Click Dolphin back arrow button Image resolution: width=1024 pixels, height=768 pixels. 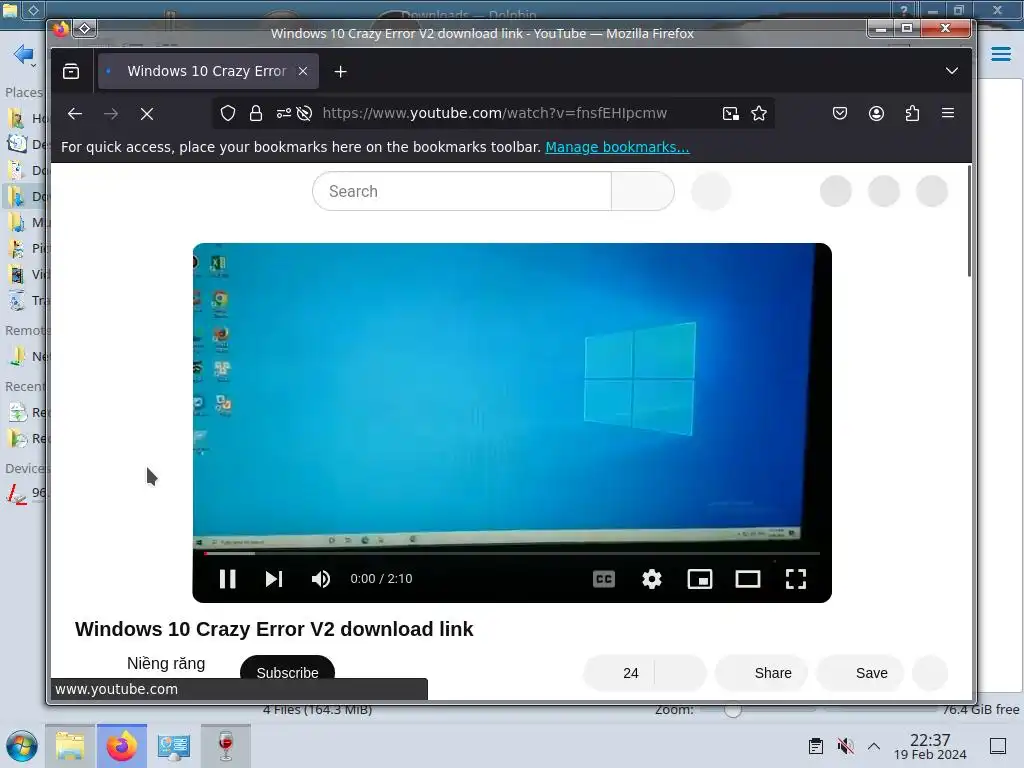[x=24, y=54]
